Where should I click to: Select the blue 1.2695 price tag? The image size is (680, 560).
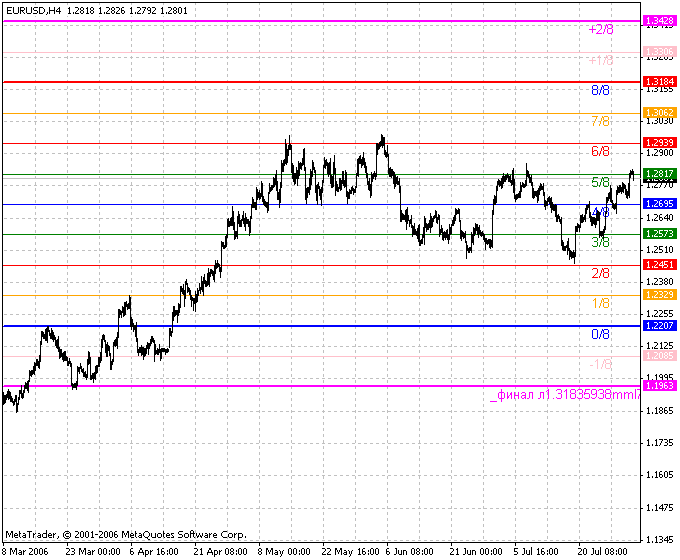coord(659,204)
